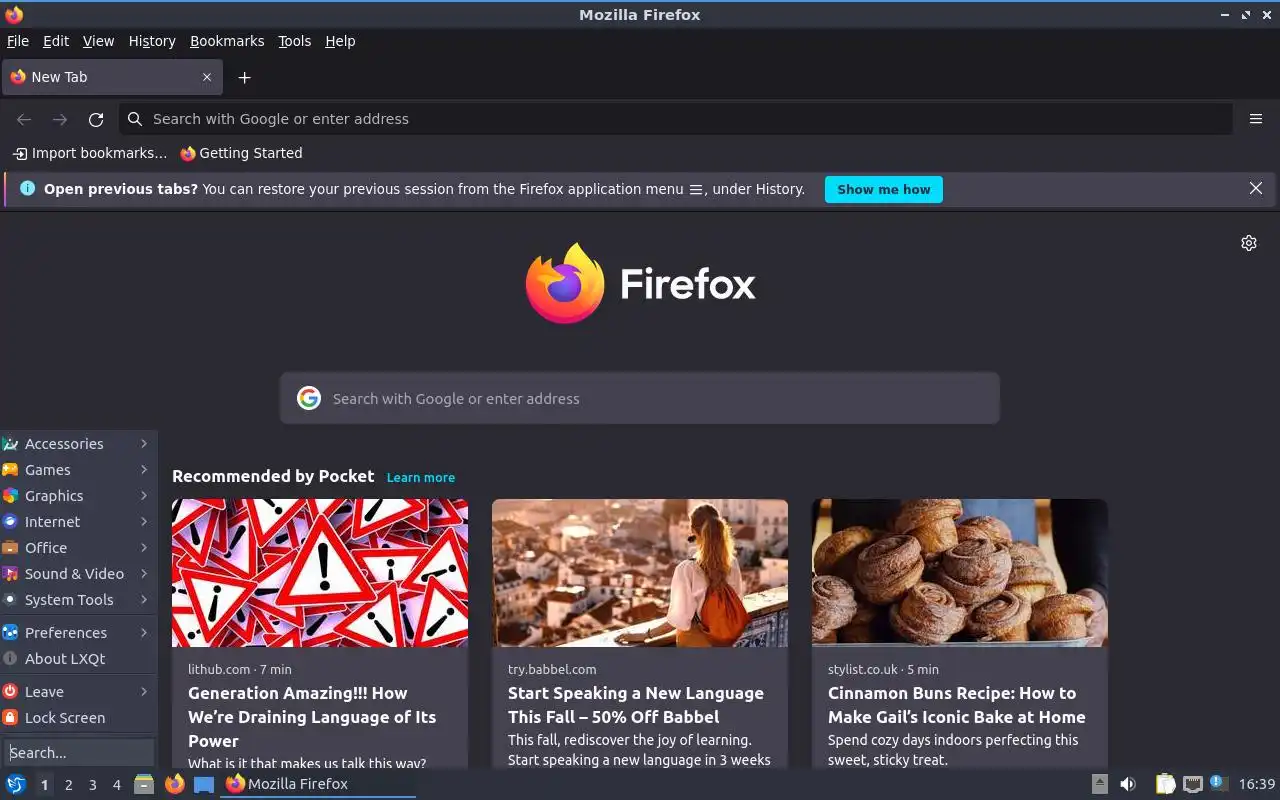This screenshot has width=1280, height=800.
Task: Click Mozilla Firefox taskbar window button
Action: (319, 784)
